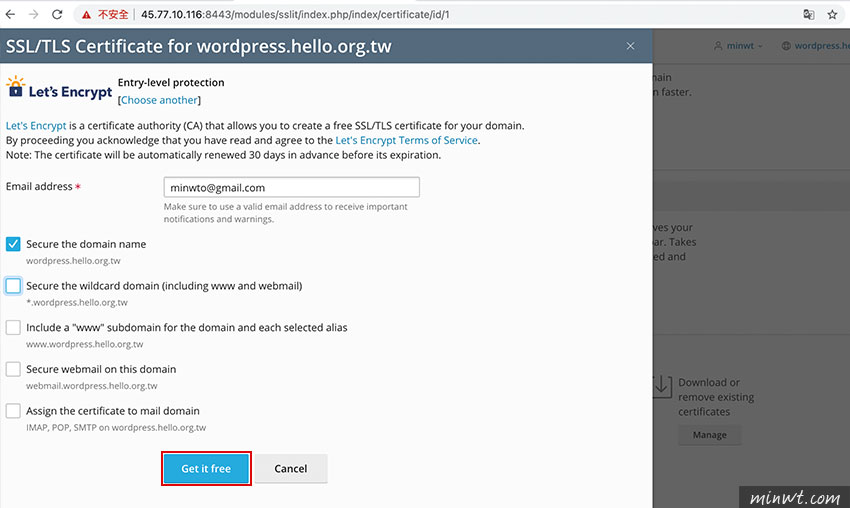Screen dimensions: 850x508
Task: Click the Entry-level protection text
Action: pyautogui.click(x=171, y=82)
